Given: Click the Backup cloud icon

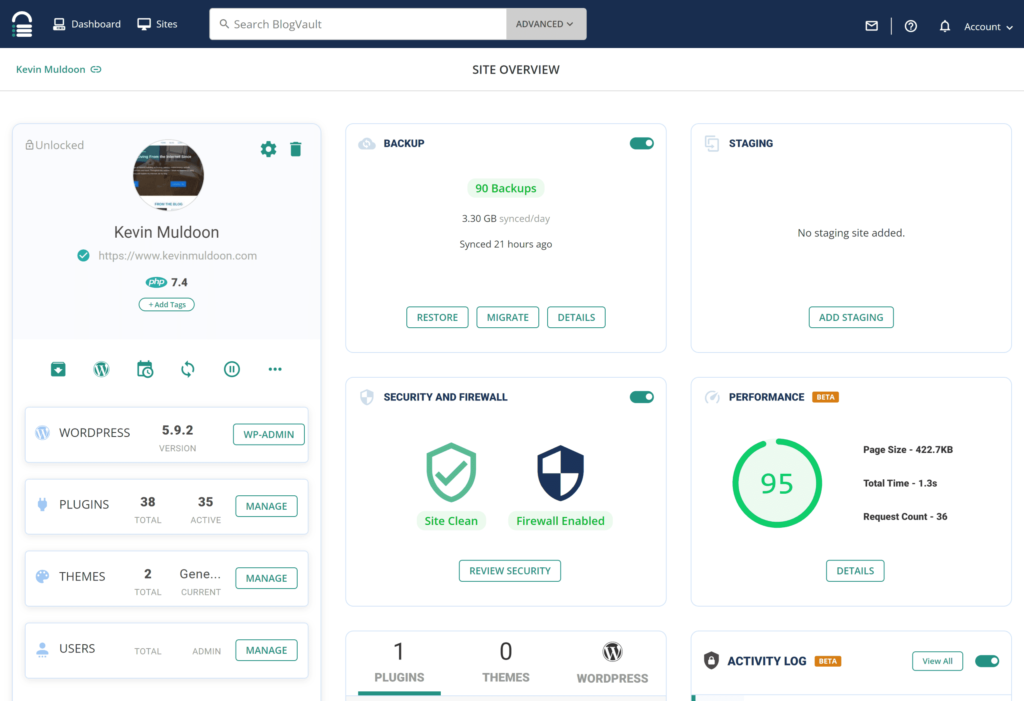Looking at the screenshot, I should (x=367, y=143).
